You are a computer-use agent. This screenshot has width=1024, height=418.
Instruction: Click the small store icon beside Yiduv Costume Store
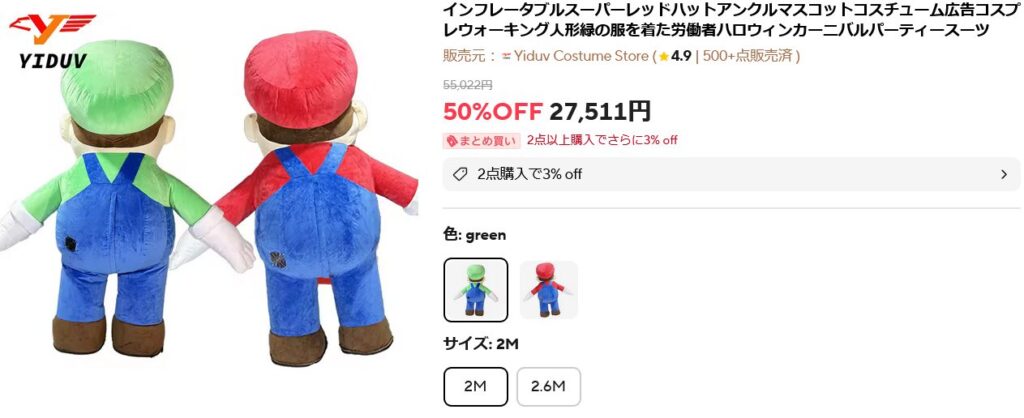(x=505, y=56)
